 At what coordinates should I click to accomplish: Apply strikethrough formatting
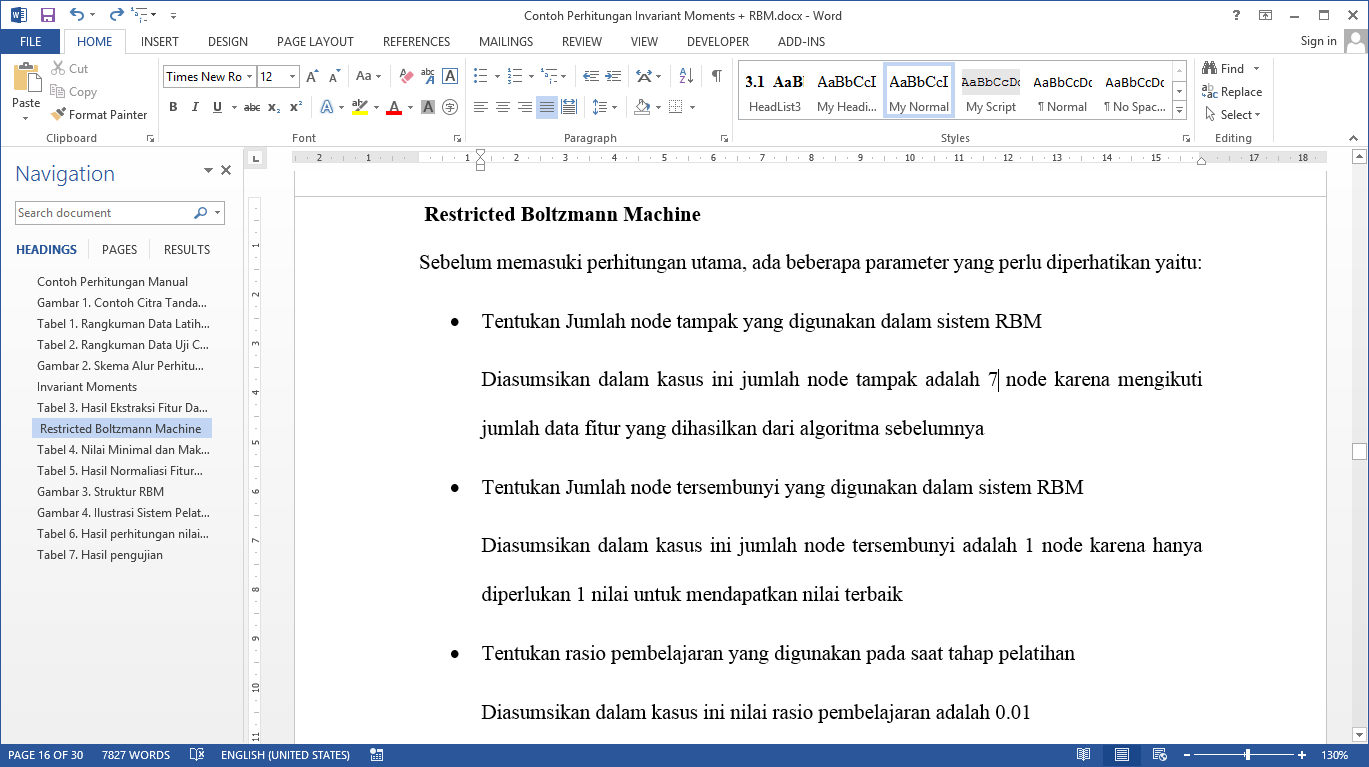pyautogui.click(x=252, y=107)
